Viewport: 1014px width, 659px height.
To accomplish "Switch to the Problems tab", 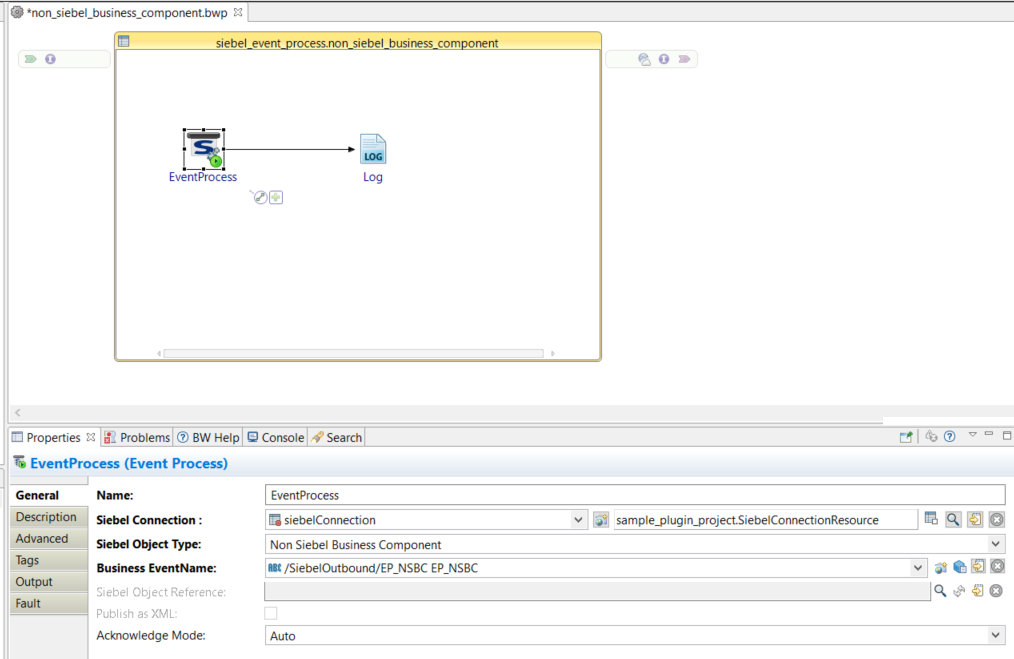I will 137,437.
